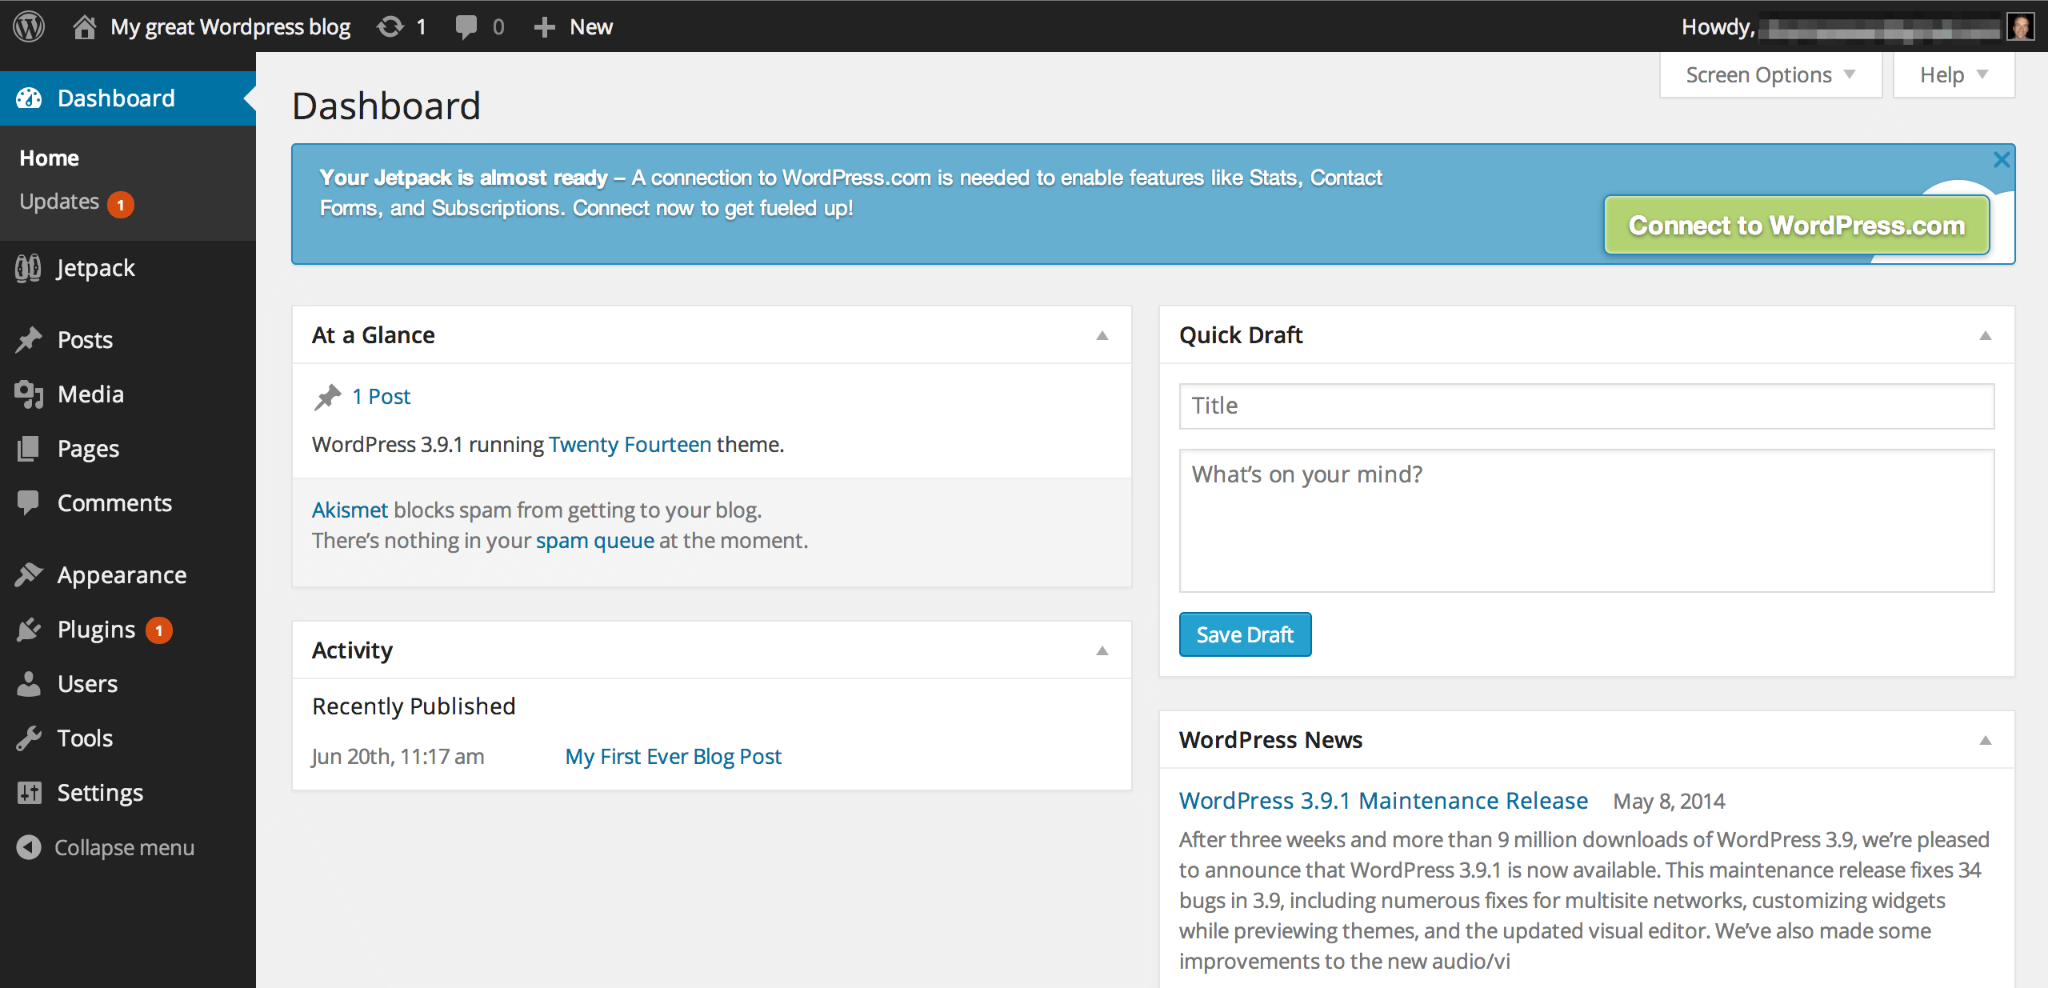Collapse the Activity widget
Image resolution: width=2048 pixels, height=988 pixels.
tap(1102, 651)
